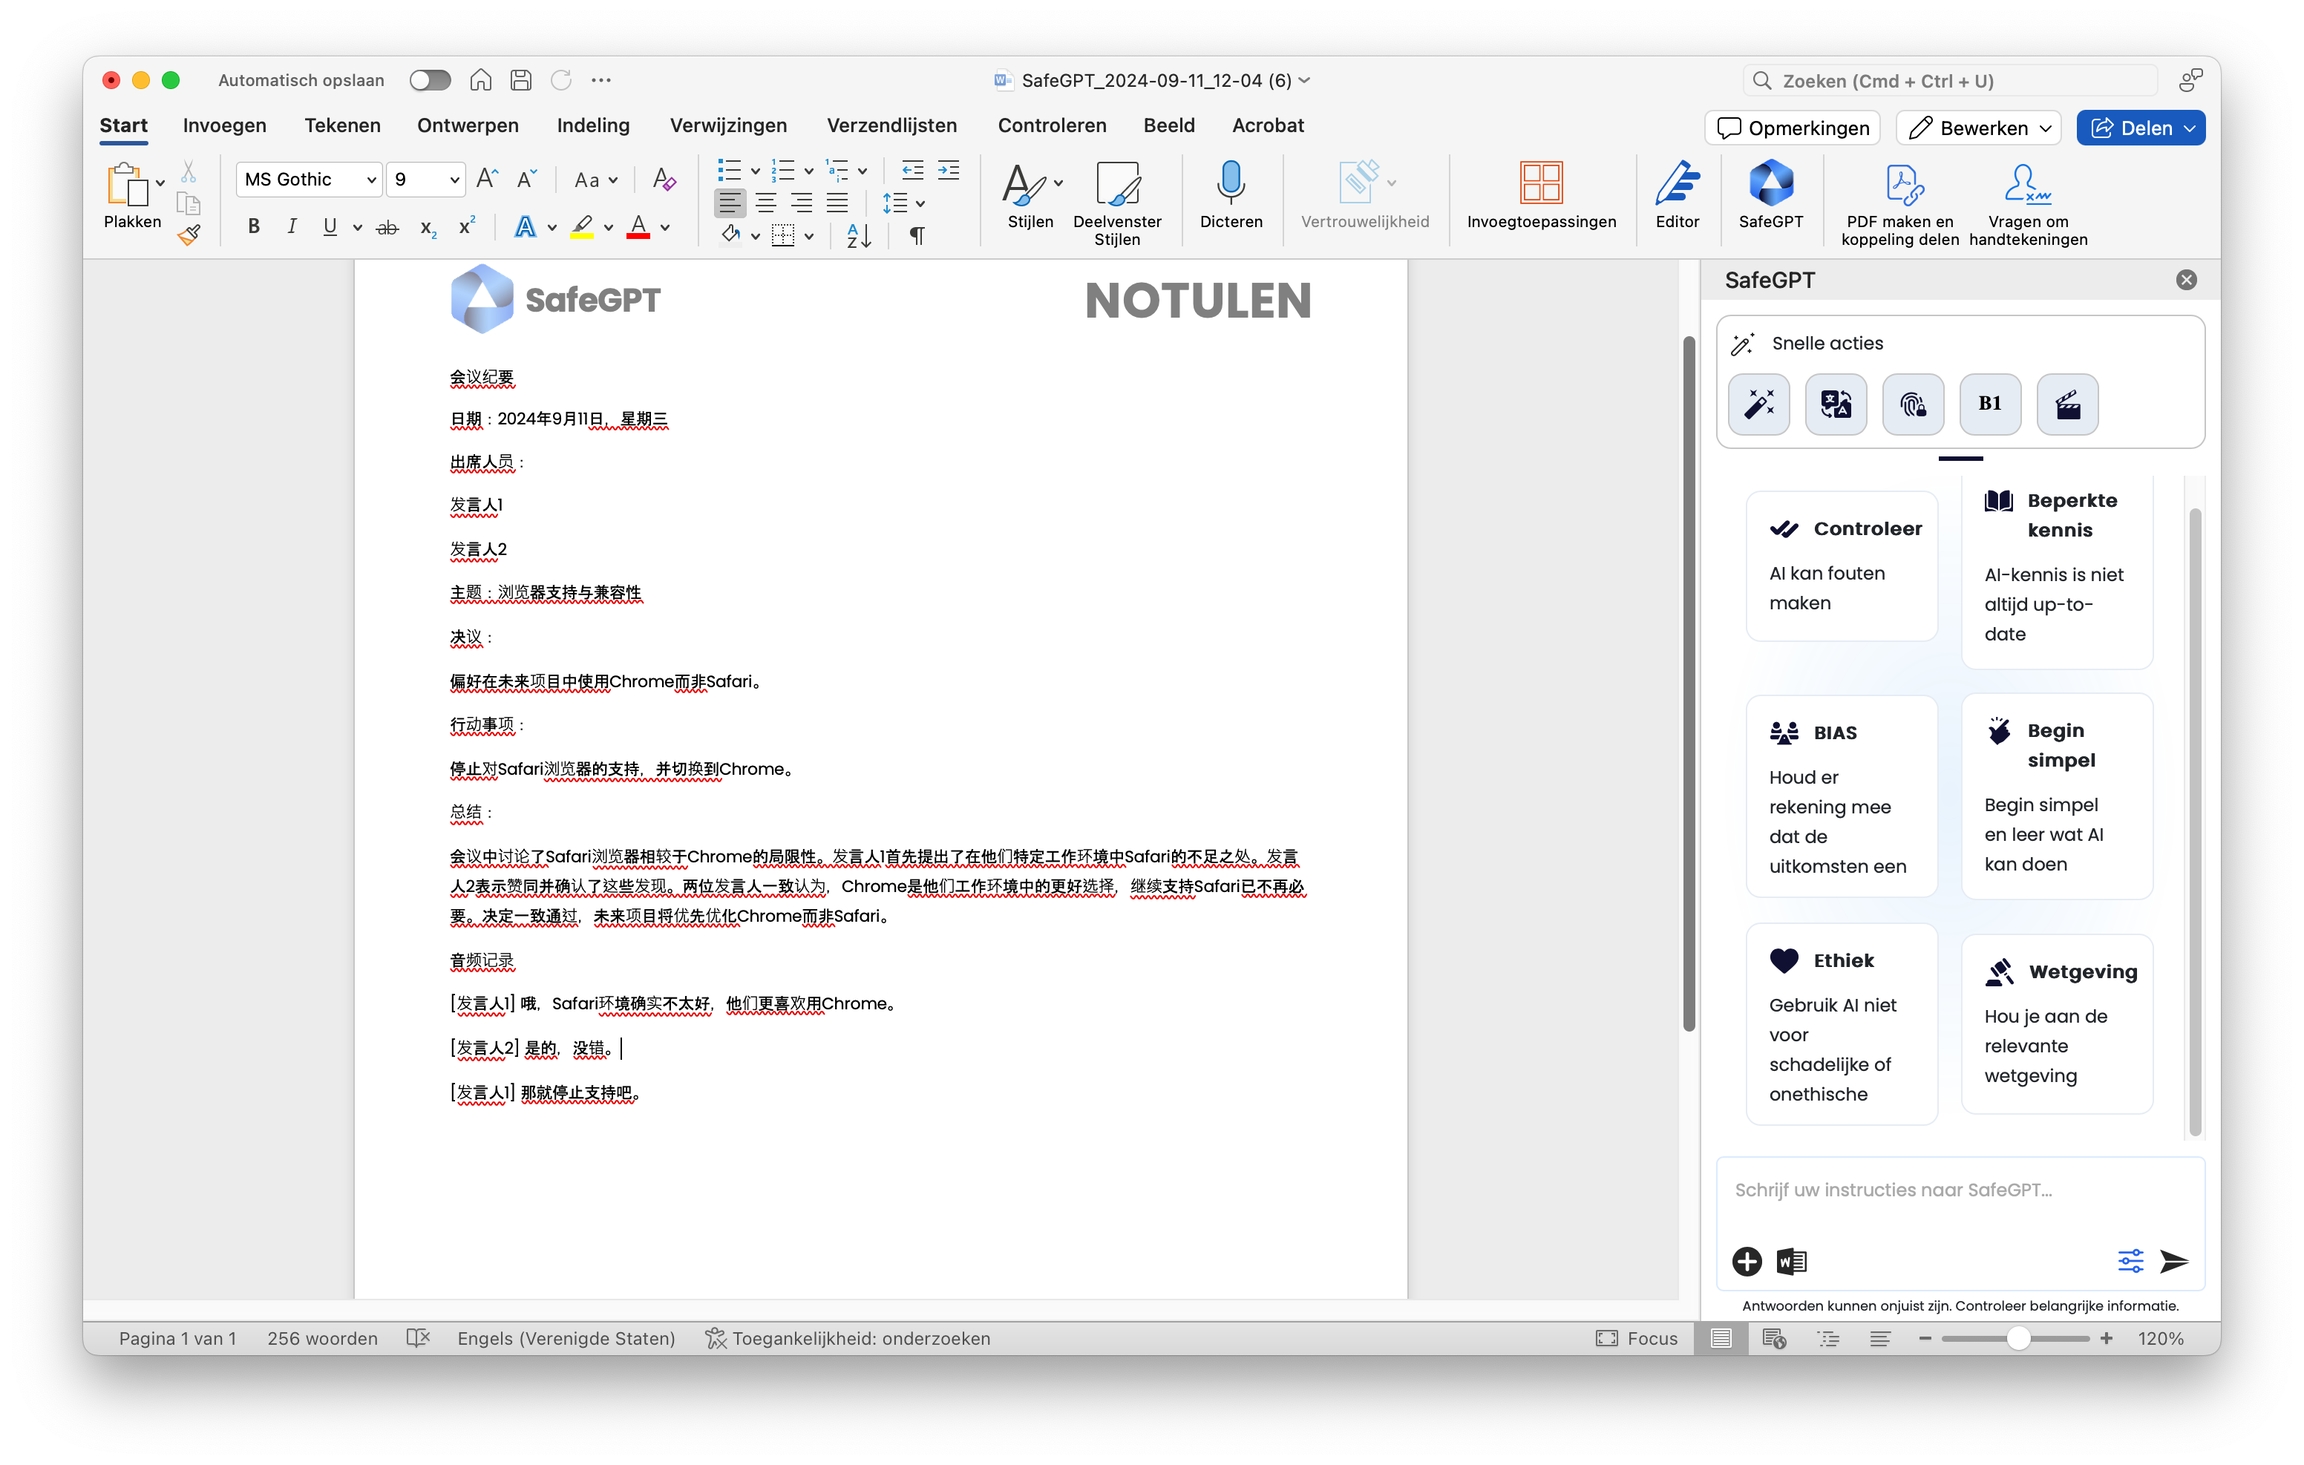This screenshot has width=2304, height=1465.
Task: Open the MS Gothic font dropdown
Action: click(371, 180)
